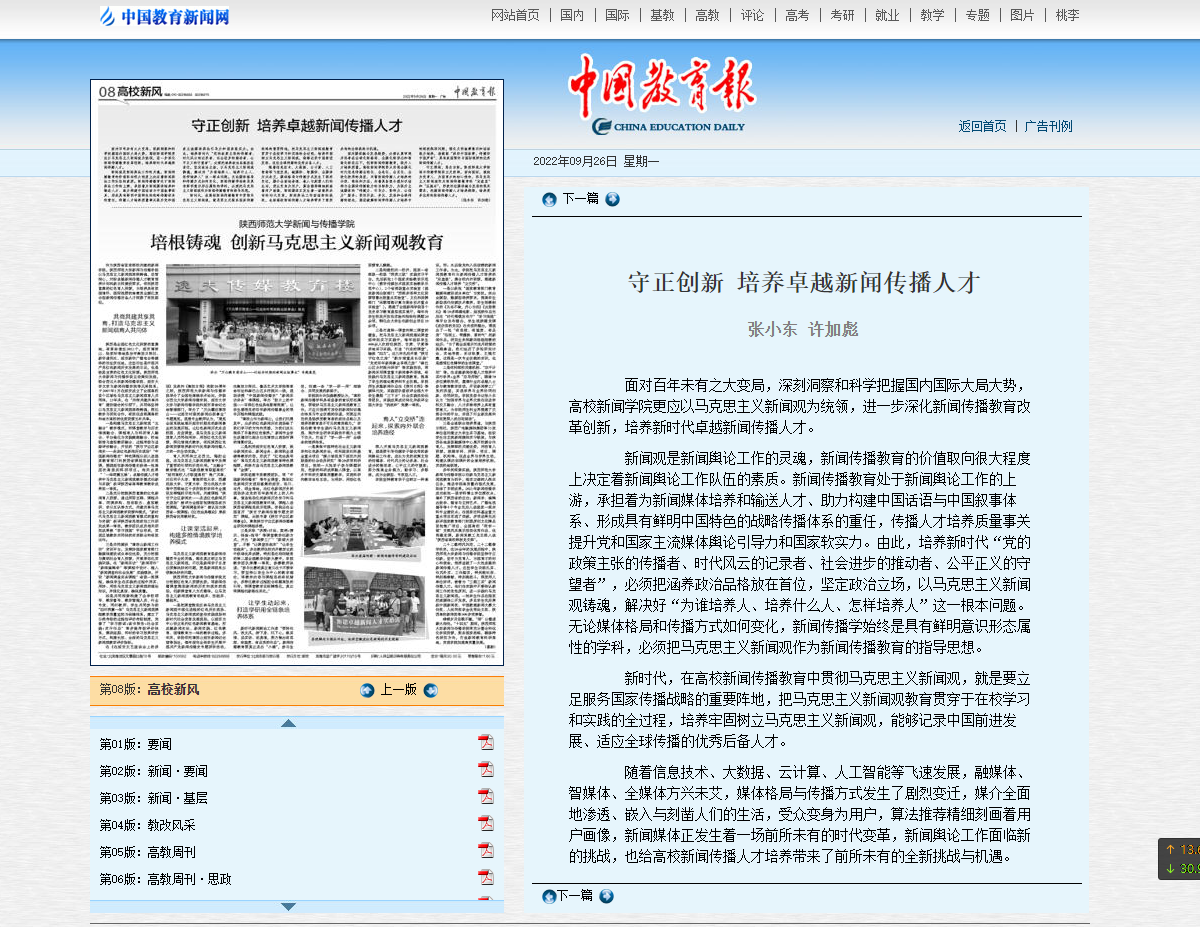
Task: Select the 评论 navigation item
Action: [x=752, y=15]
